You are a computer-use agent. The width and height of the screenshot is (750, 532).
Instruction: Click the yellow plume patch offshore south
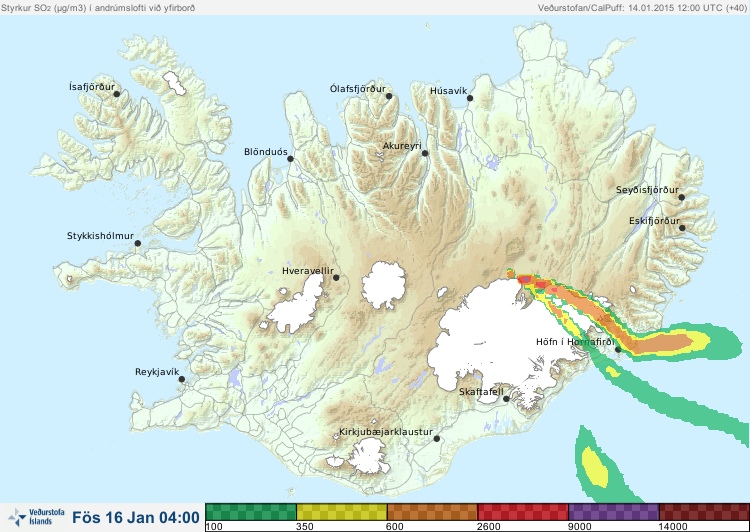tap(595, 468)
